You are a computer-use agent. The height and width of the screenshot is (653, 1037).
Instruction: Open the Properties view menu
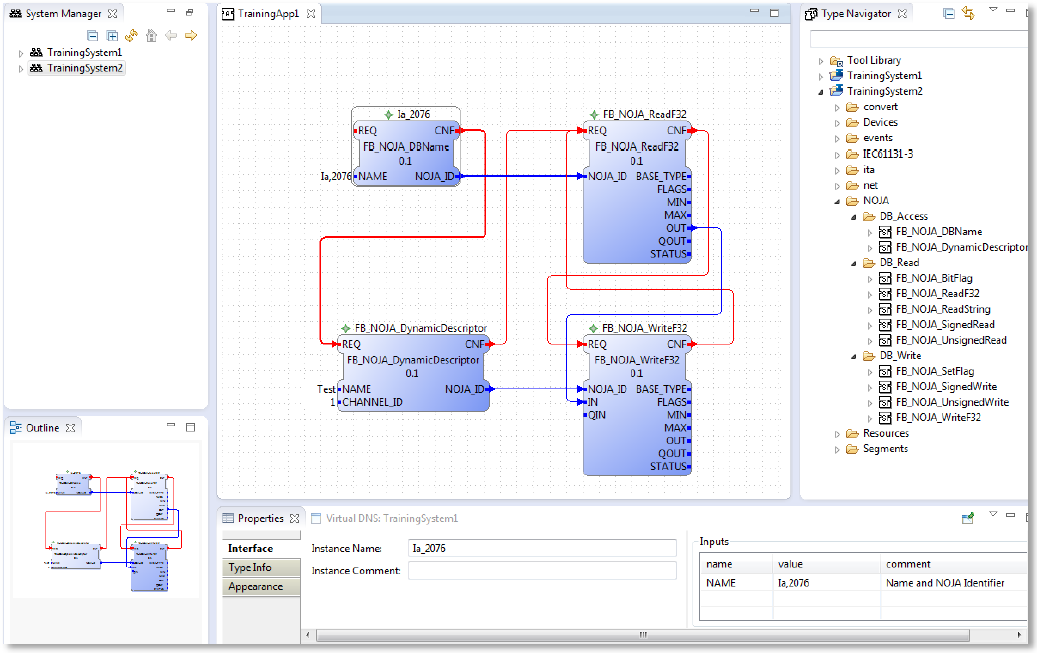[x=992, y=516]
